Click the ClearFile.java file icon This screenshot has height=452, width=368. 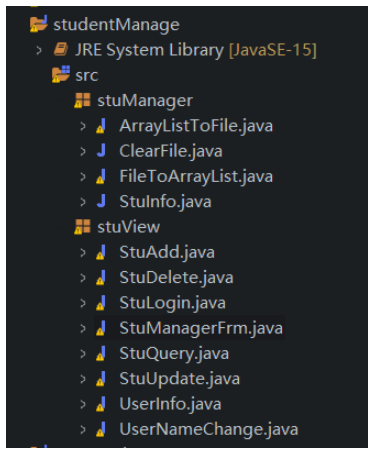pos(101,151)
